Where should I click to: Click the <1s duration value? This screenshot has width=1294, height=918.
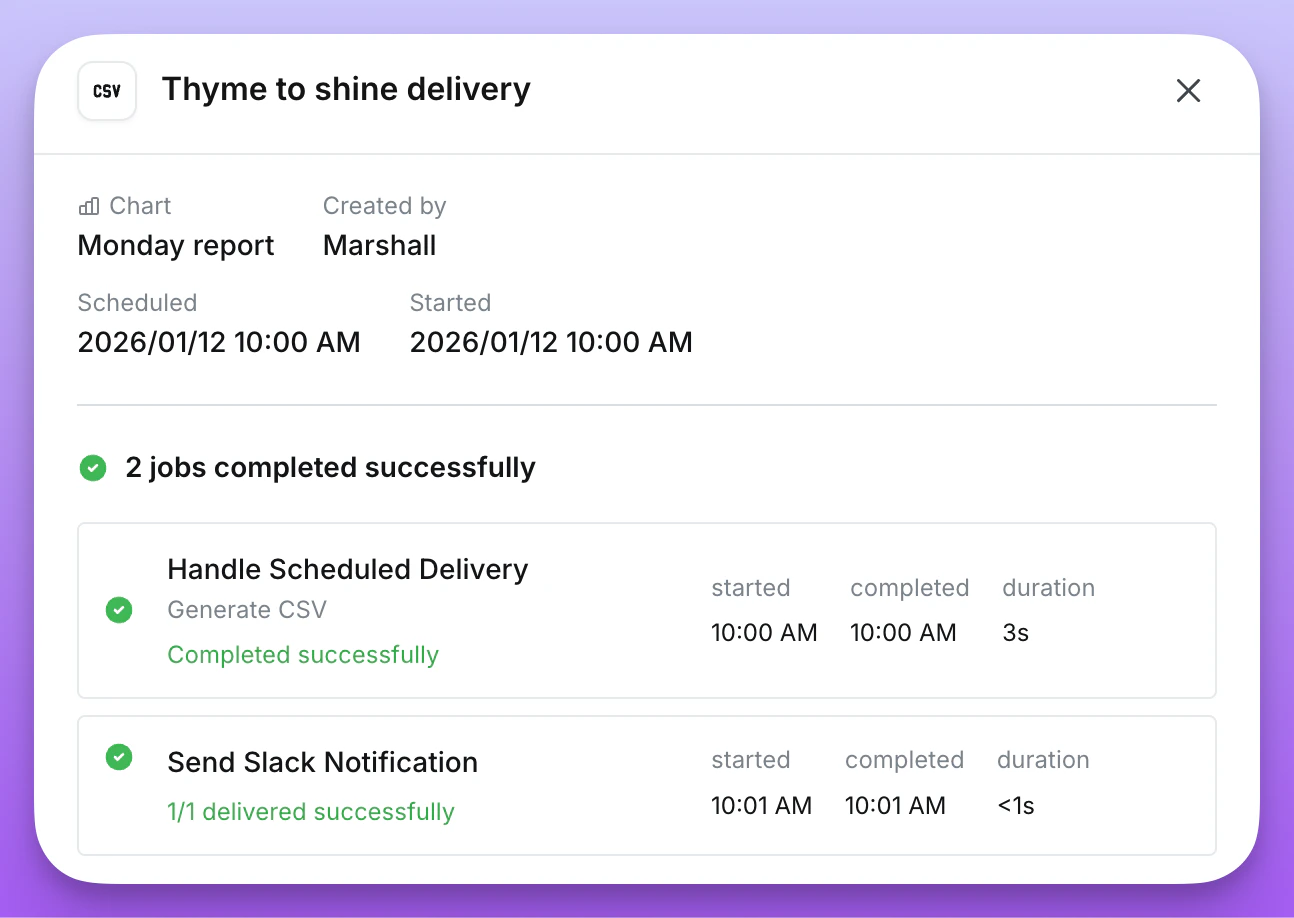point(1015,806)
